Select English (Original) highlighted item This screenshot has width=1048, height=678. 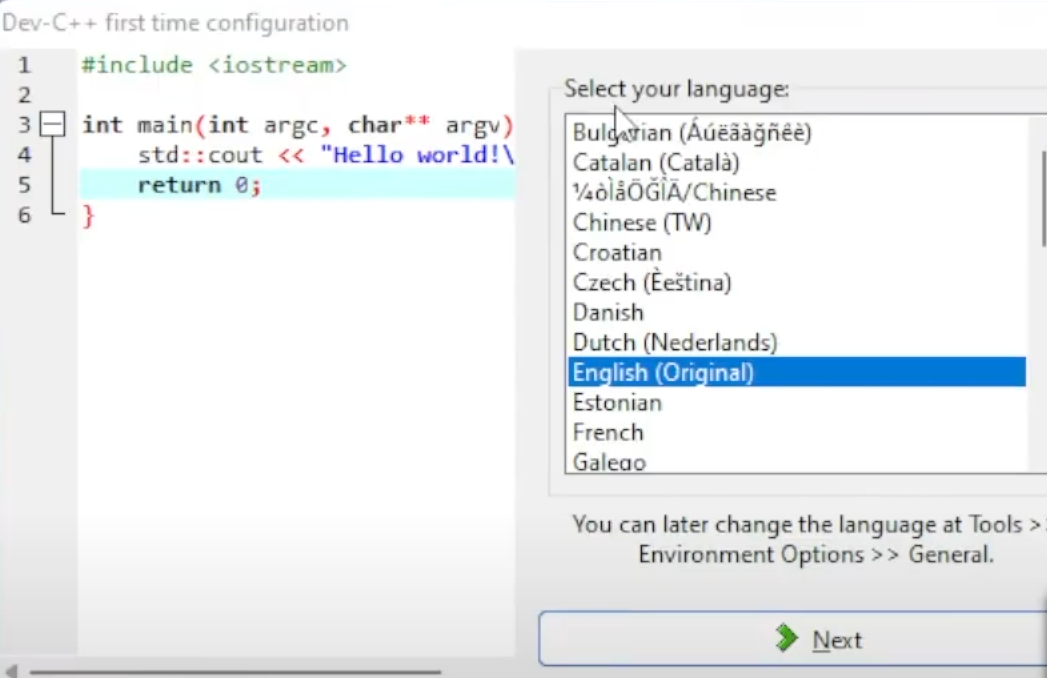click(x=663, y=373)
